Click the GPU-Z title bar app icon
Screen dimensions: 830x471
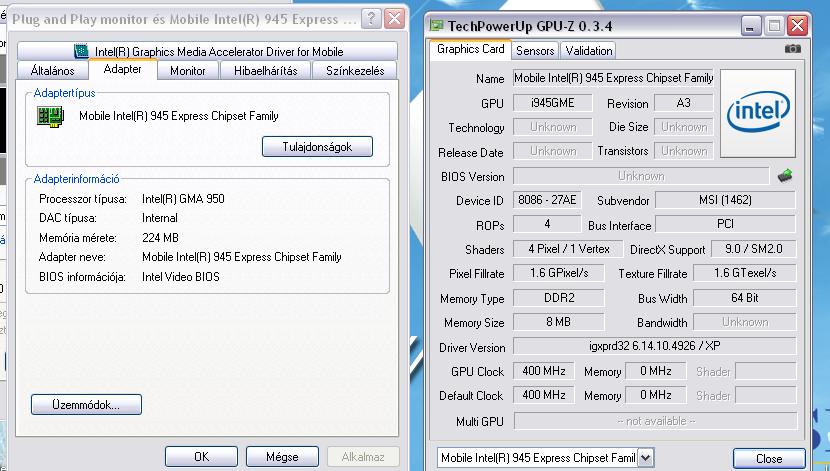click(x=436, y=25)
